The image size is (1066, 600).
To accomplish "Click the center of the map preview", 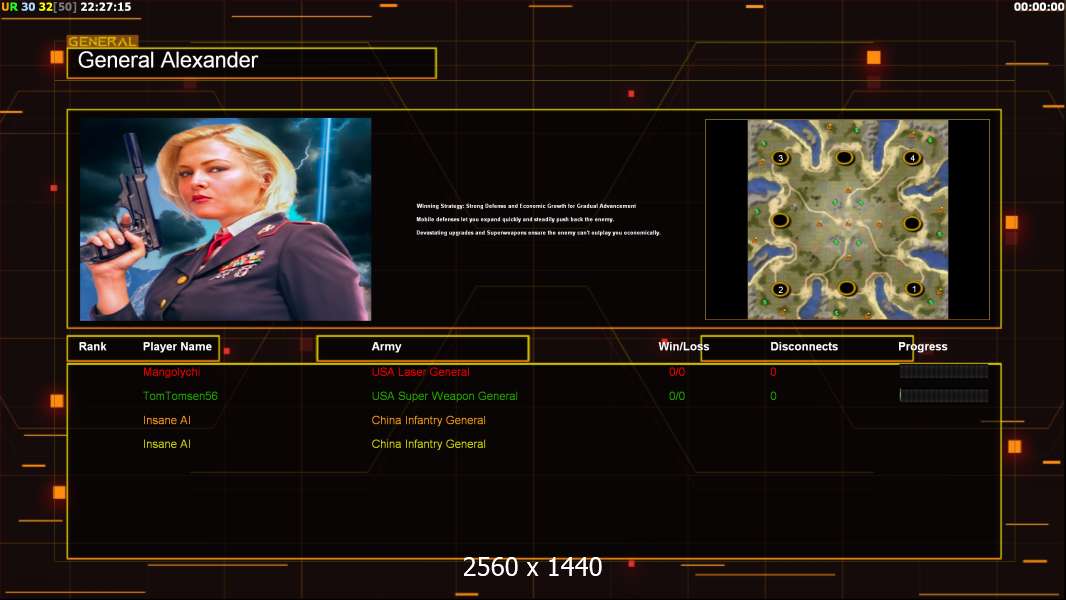I will (x=848, y=219).
